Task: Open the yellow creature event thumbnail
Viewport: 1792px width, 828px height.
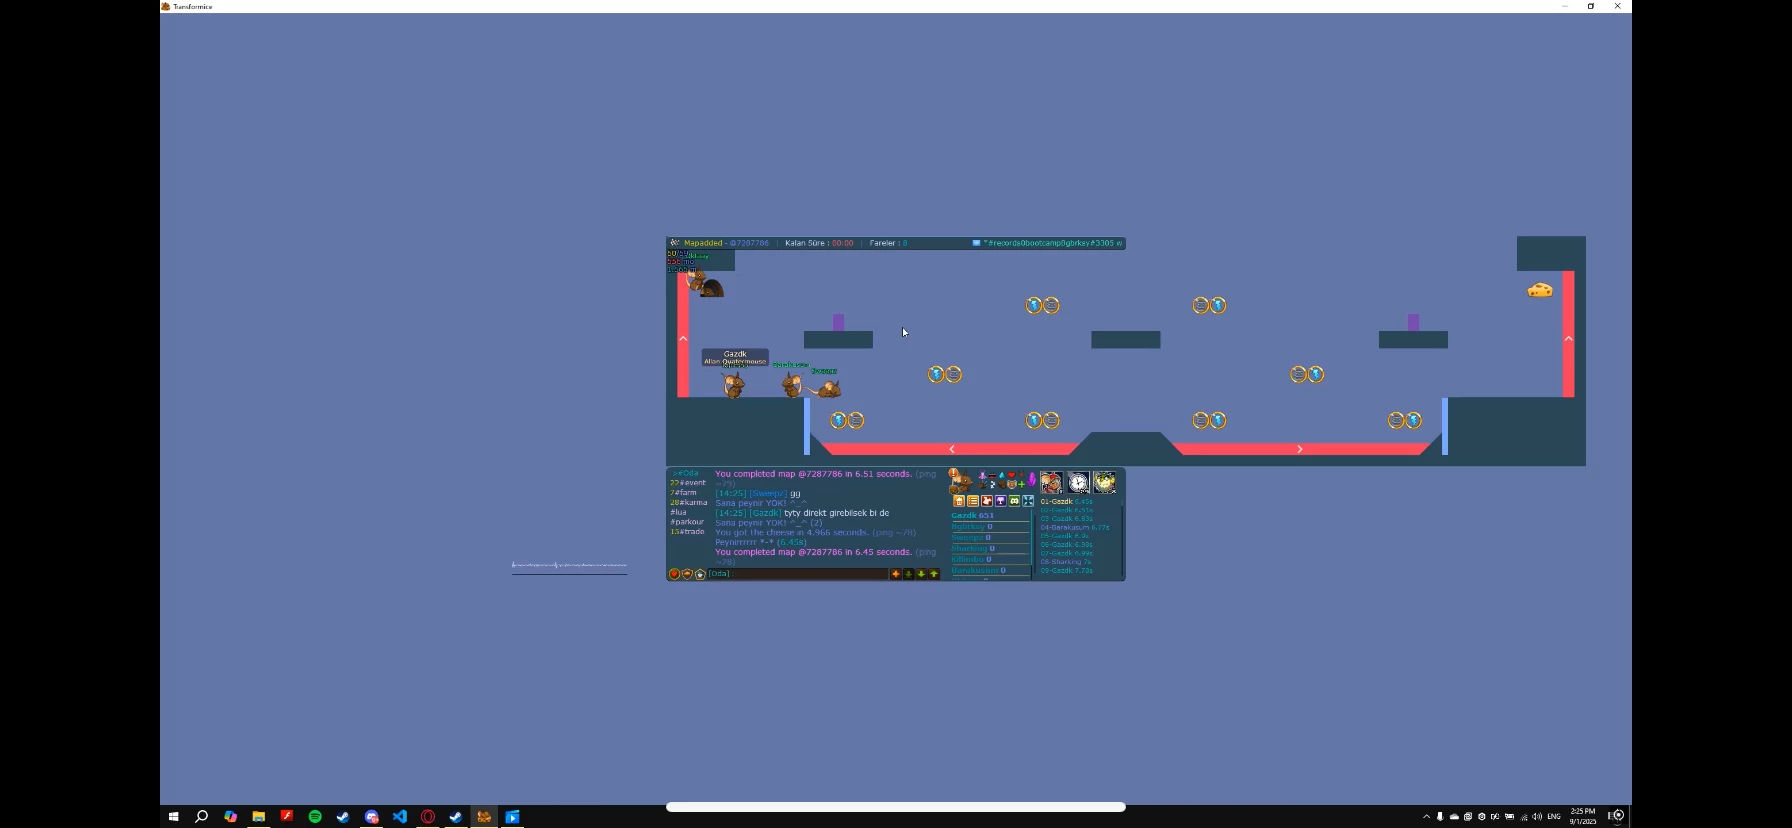Action: pyautogui.click(x=1104, y=483)
